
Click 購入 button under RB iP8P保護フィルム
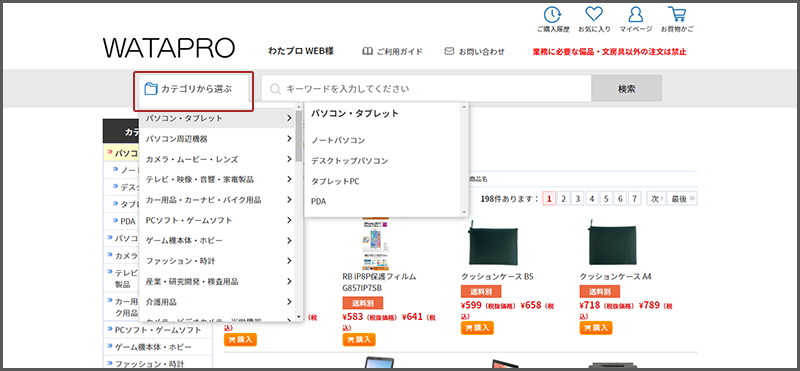click(359, 339)
